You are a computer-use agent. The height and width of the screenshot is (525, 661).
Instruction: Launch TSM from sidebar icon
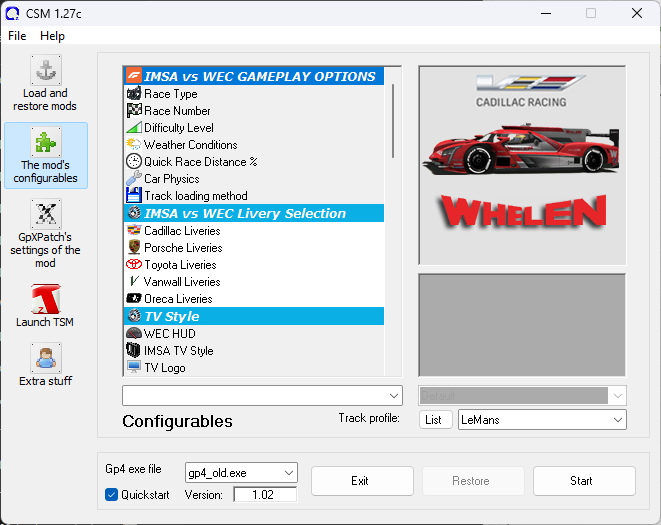coord(46,299)
